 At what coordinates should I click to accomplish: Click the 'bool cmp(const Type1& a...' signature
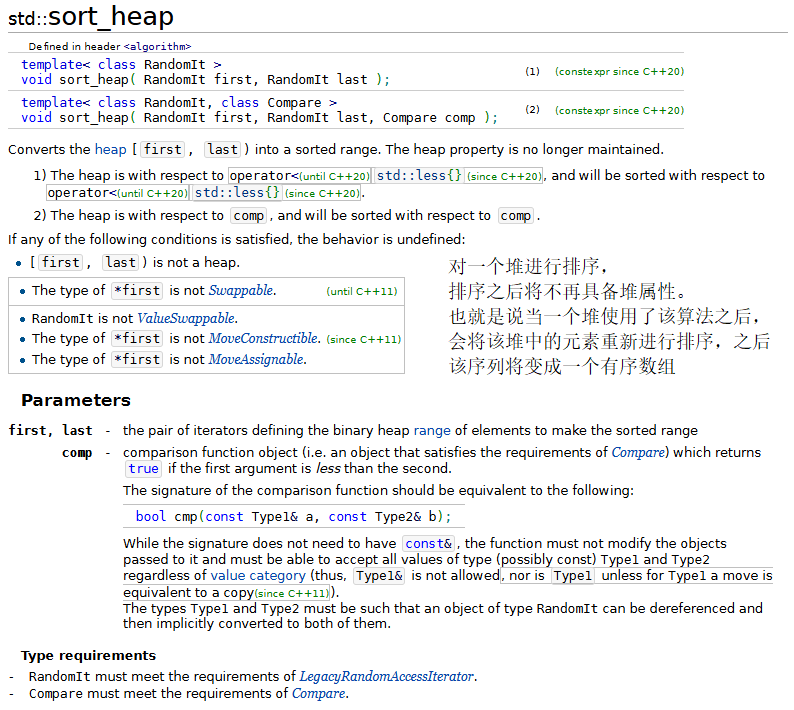coord(293,517)
